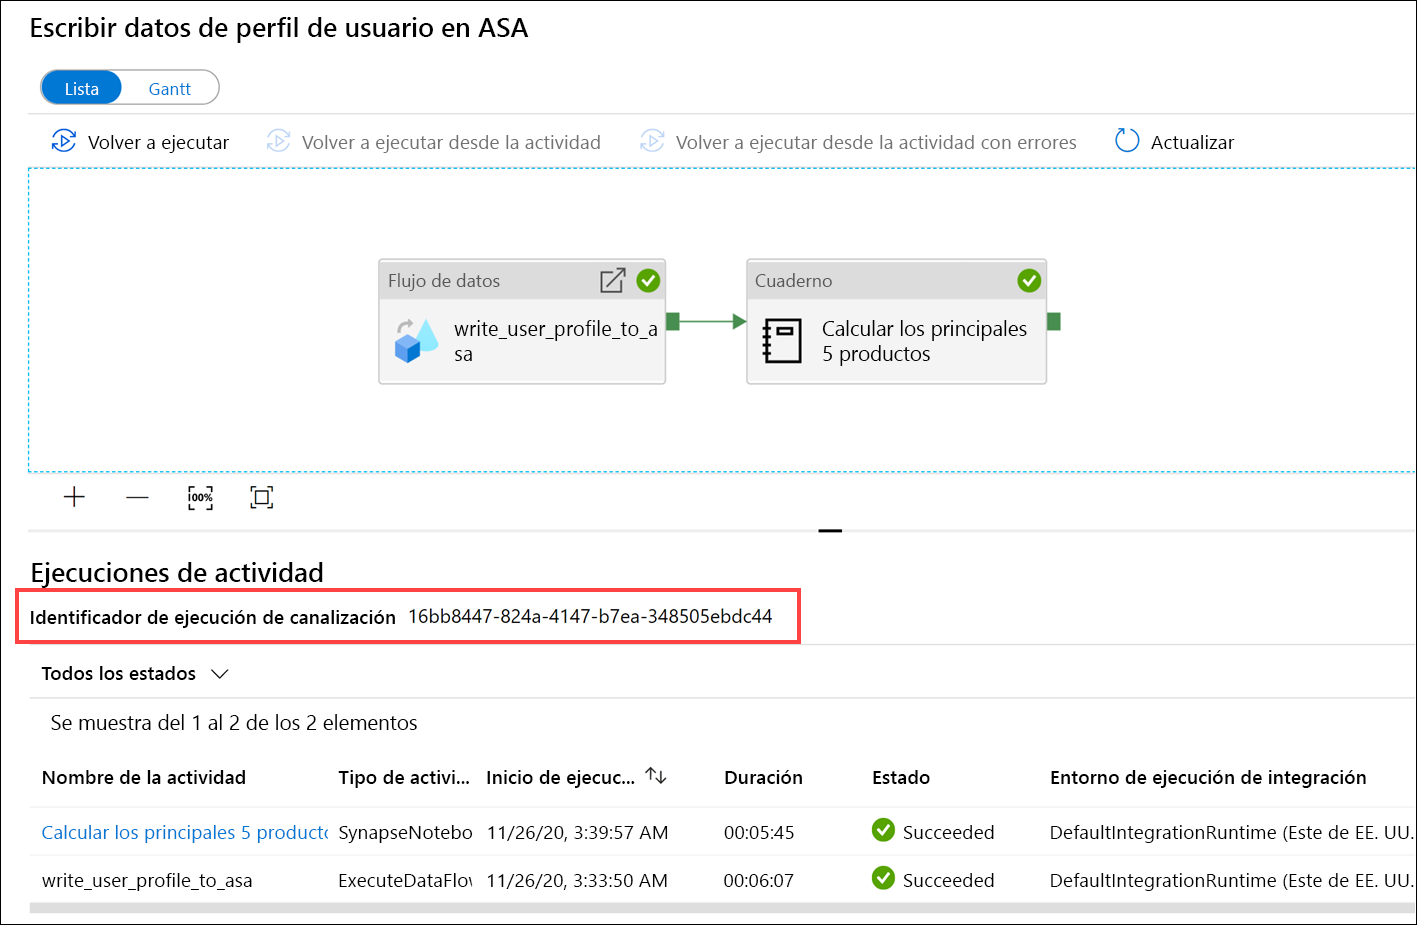The height and width of the screenshot is (925, 1417).
Task: Click Volver a ejecutar desde la actividad
Action: click(x=434, y=142)
